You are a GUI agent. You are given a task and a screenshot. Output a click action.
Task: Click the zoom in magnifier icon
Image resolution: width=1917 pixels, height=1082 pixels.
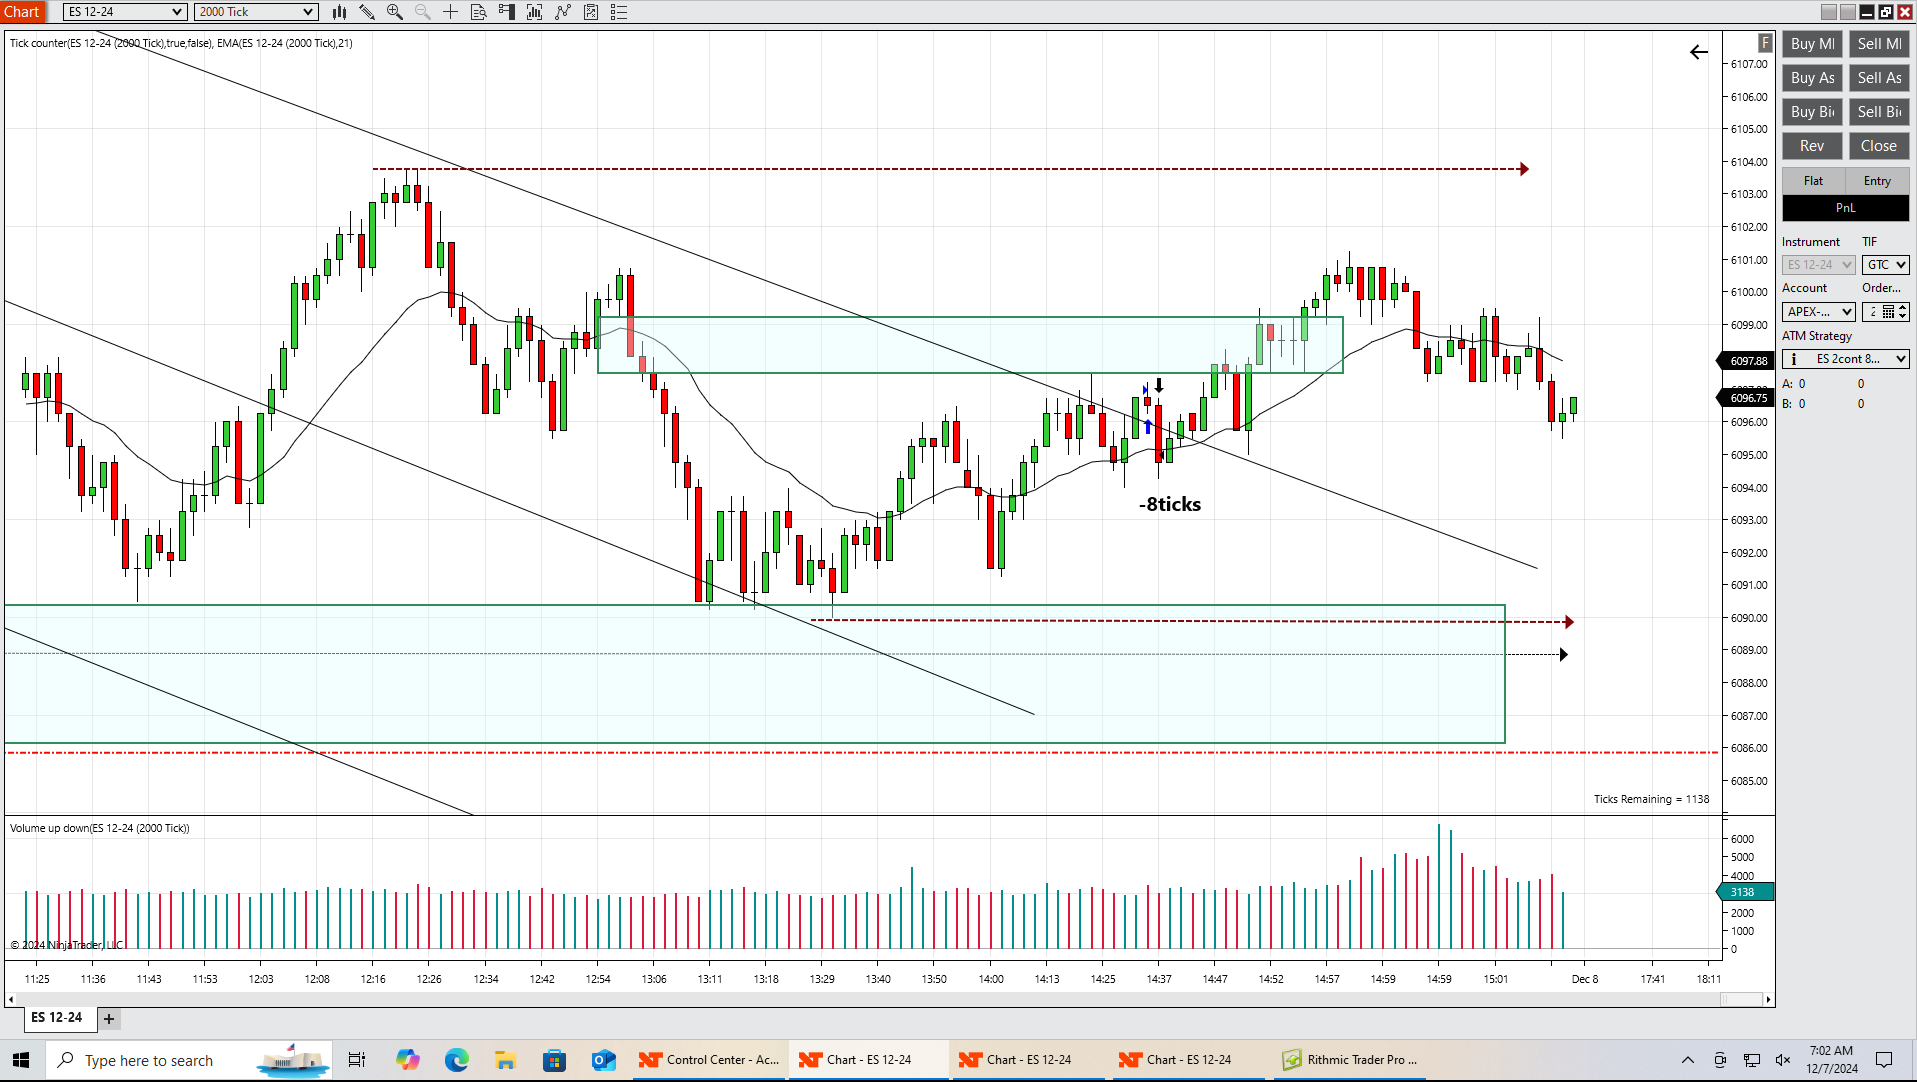395,12
